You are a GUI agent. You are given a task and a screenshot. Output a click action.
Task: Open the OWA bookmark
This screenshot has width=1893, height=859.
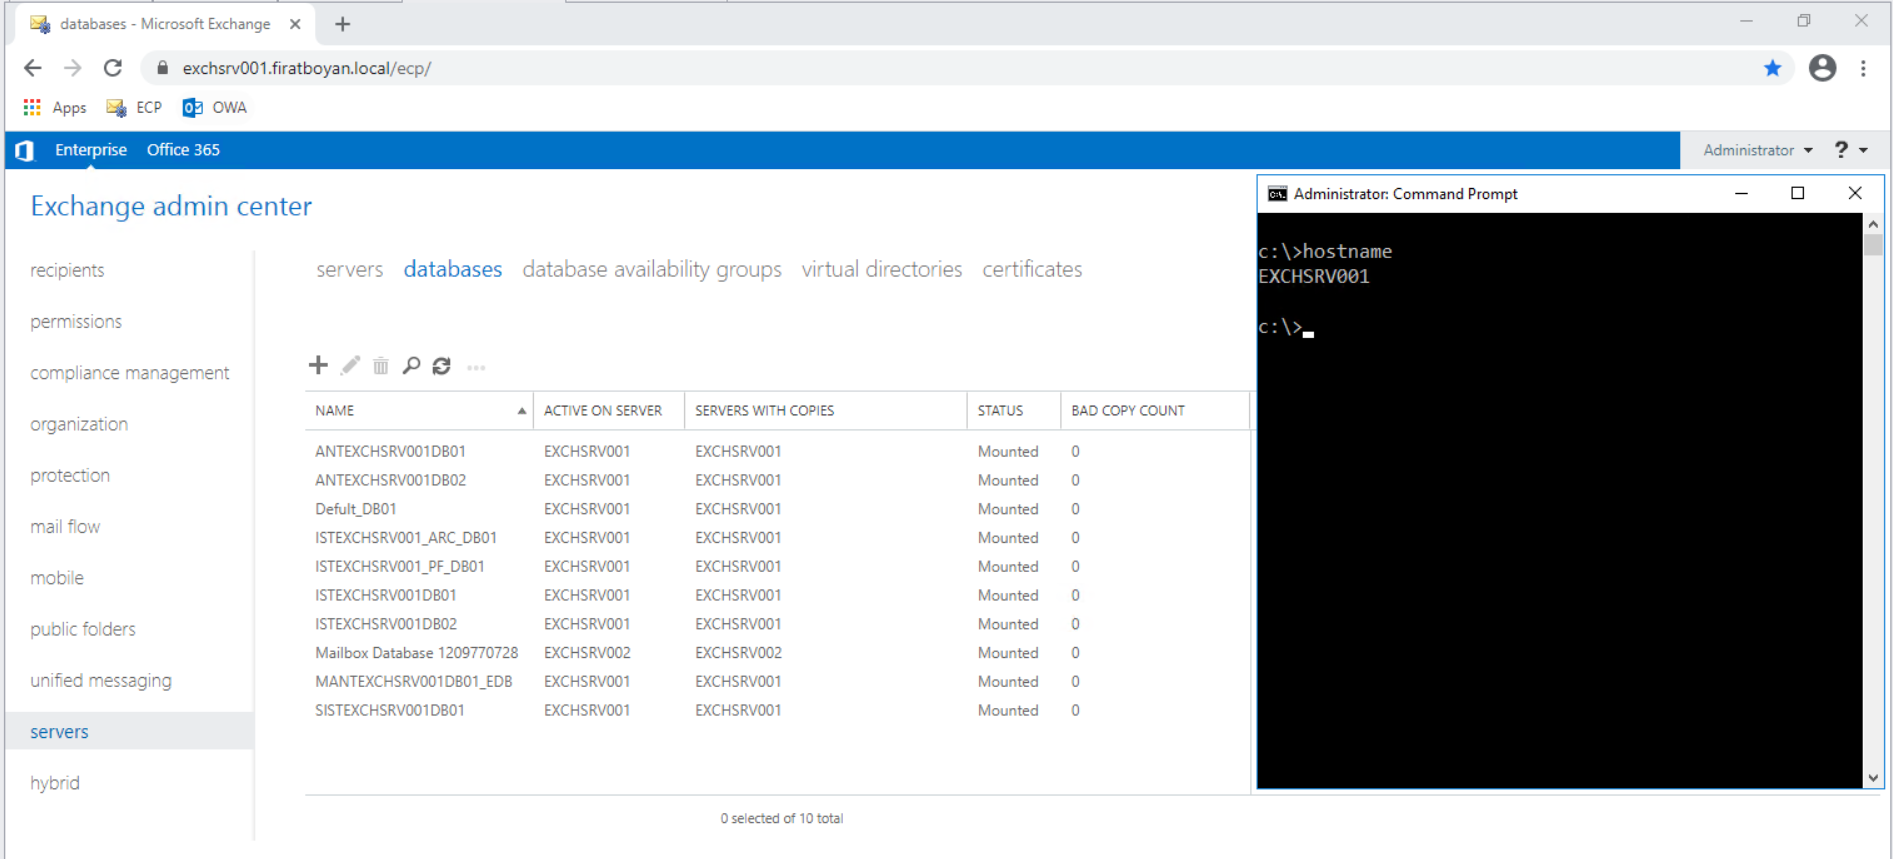point(214,107)
